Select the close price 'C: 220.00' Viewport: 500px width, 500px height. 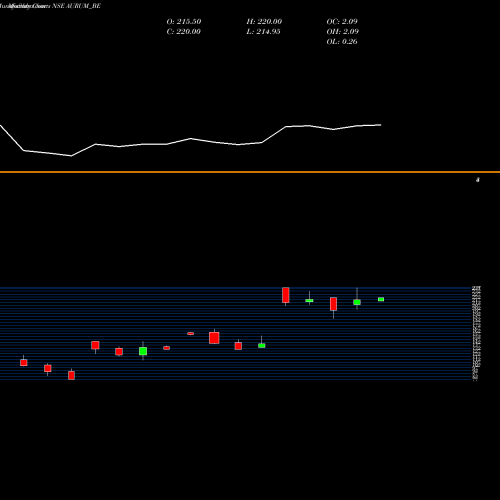point(183,32)
